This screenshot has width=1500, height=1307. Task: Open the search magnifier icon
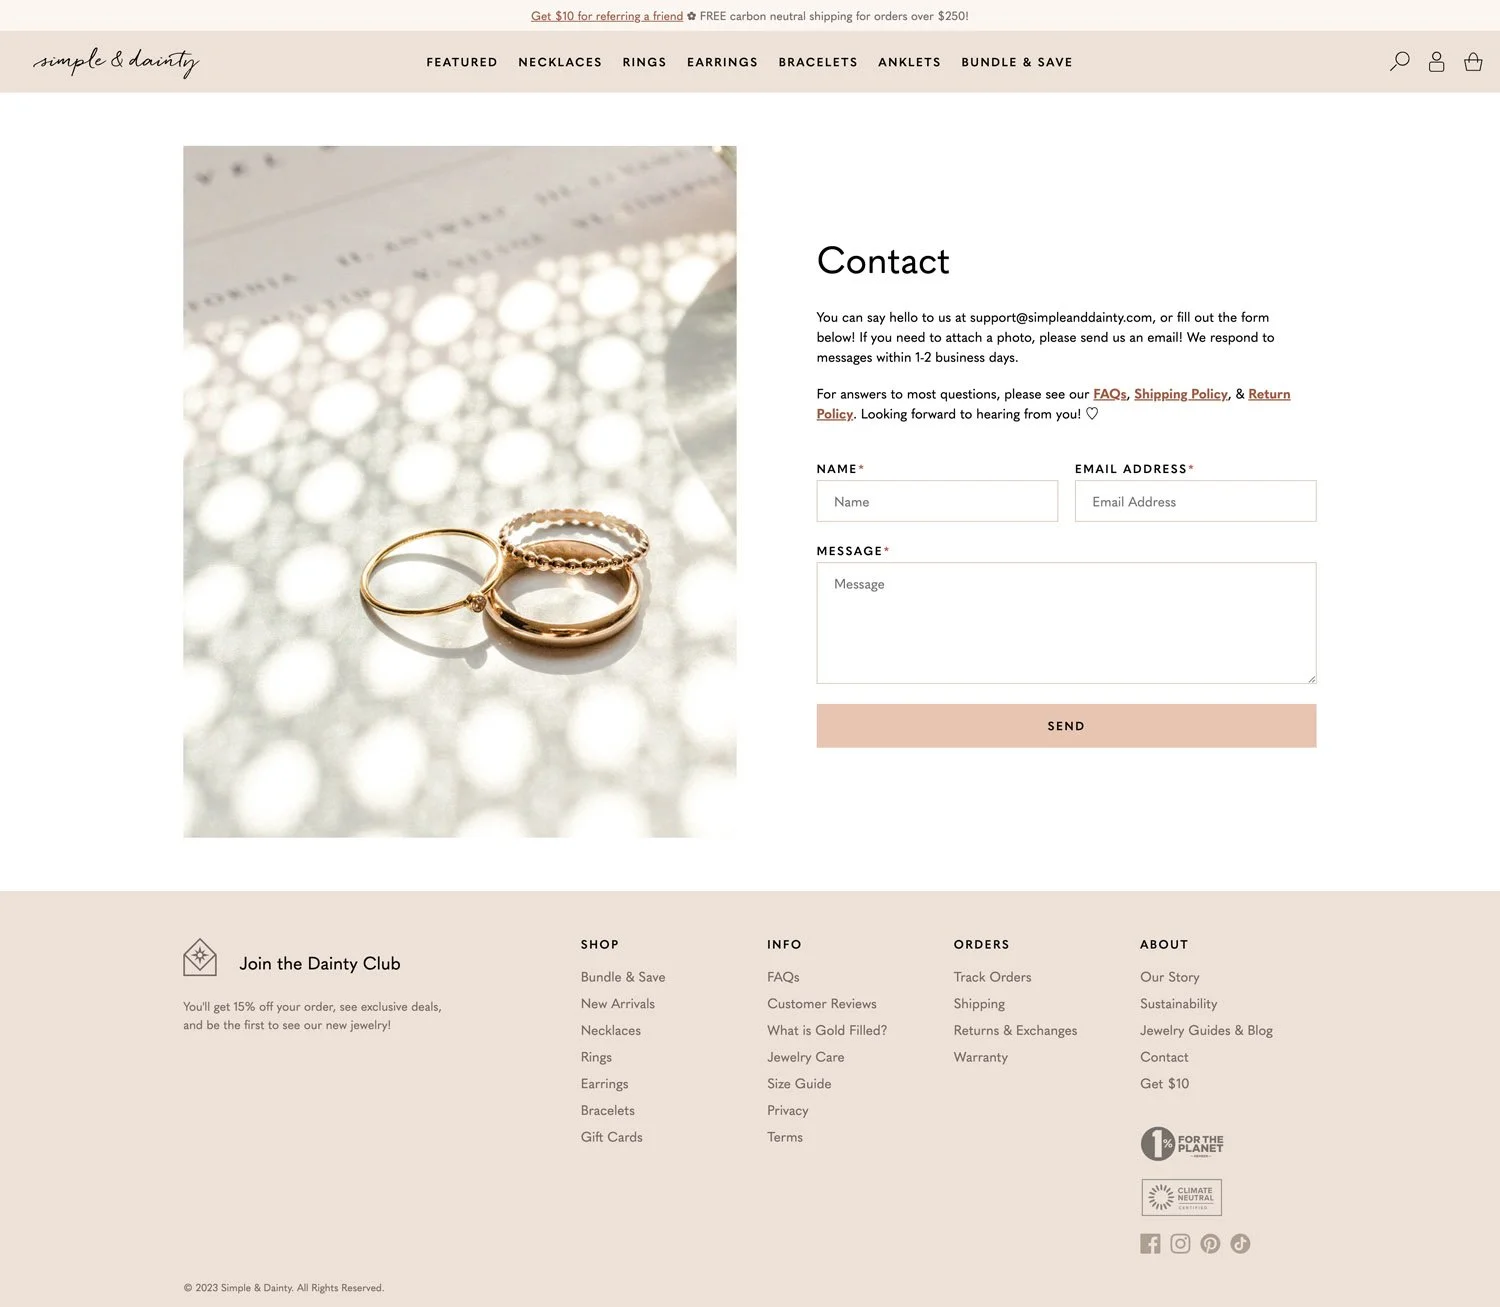(x=1400, y=61)
